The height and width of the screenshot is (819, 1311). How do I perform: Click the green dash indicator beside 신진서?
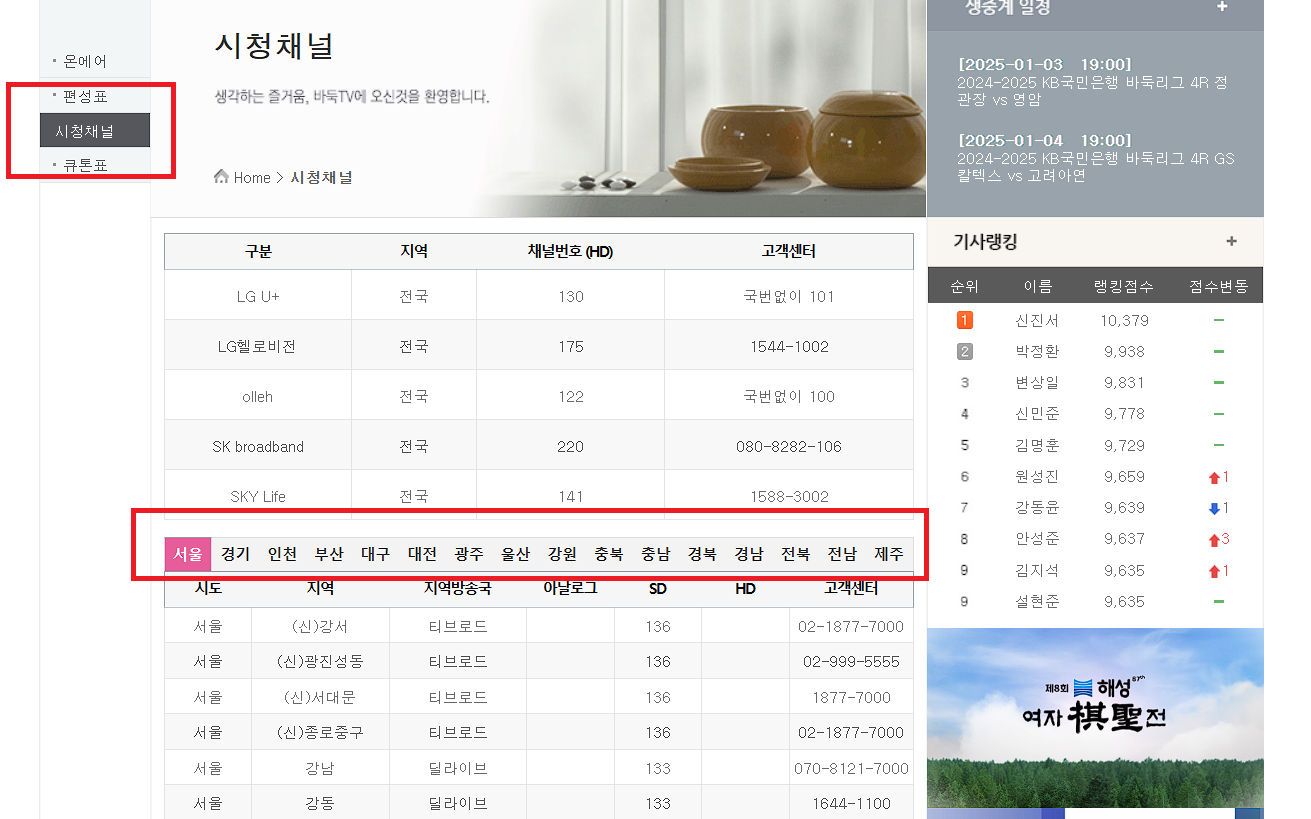click(x=1218, y=319)
